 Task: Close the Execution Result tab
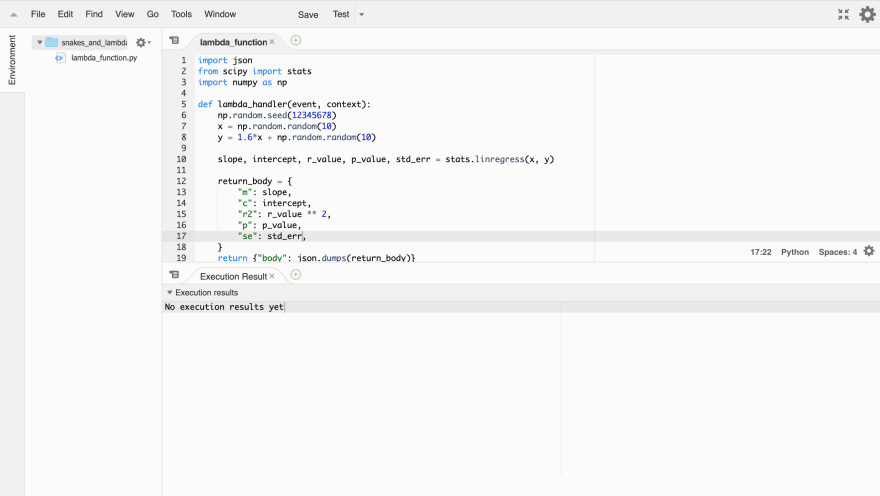pos(272,276)
